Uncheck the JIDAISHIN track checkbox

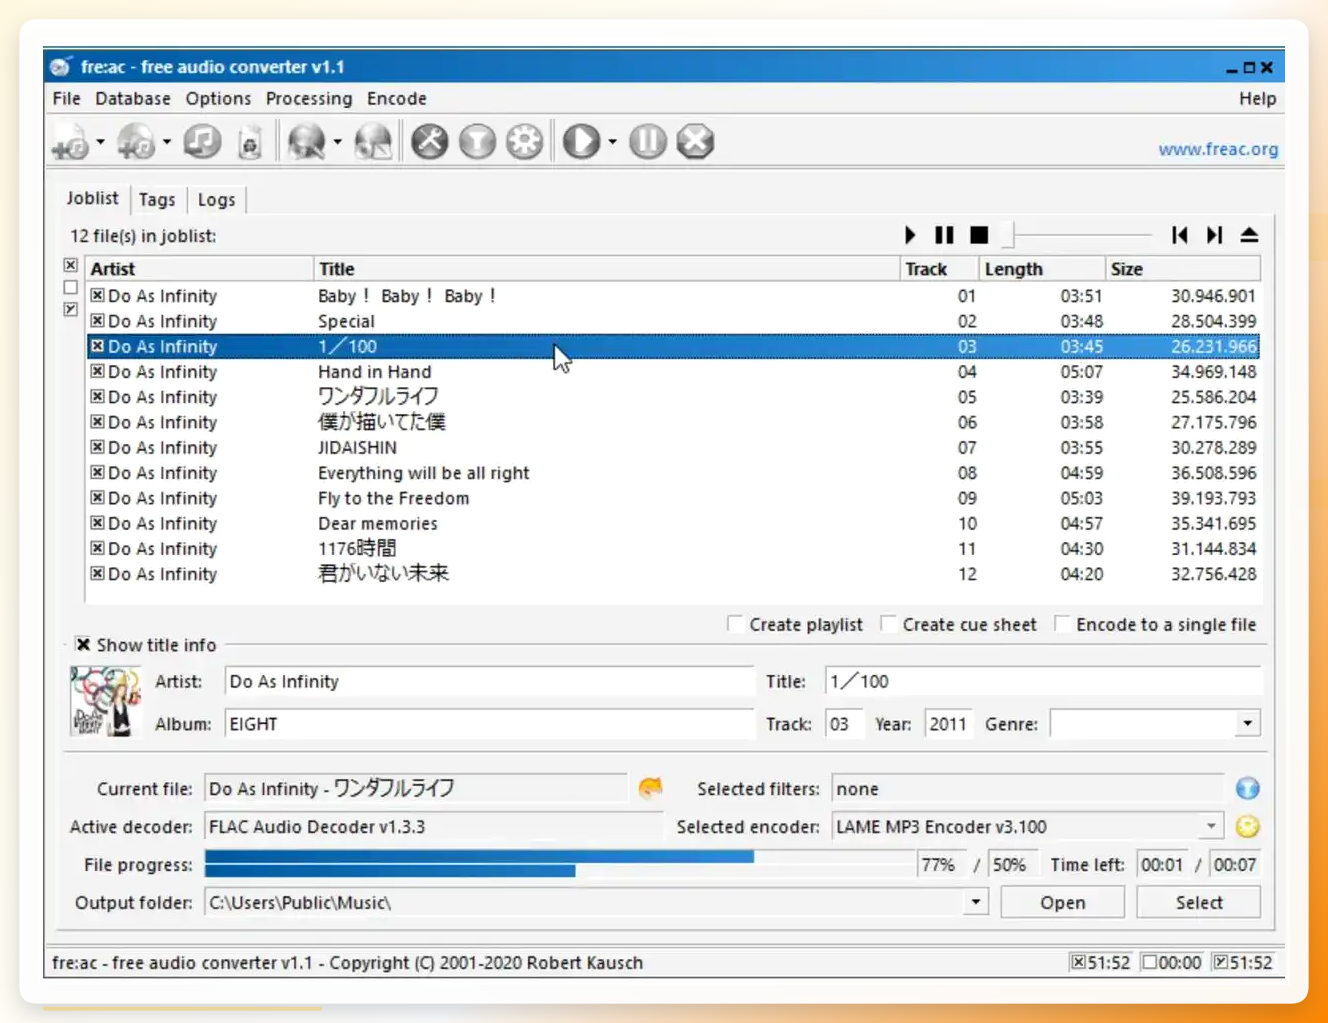click(x=97, y=447)
